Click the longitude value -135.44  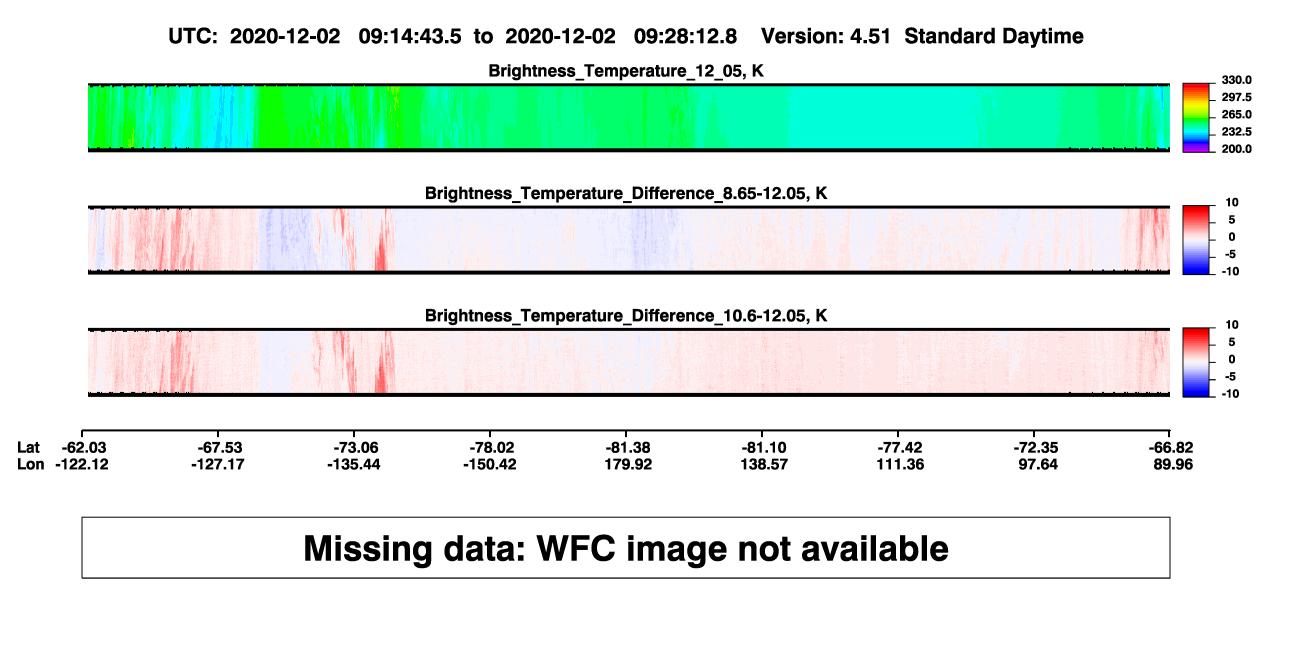[354, 464]
